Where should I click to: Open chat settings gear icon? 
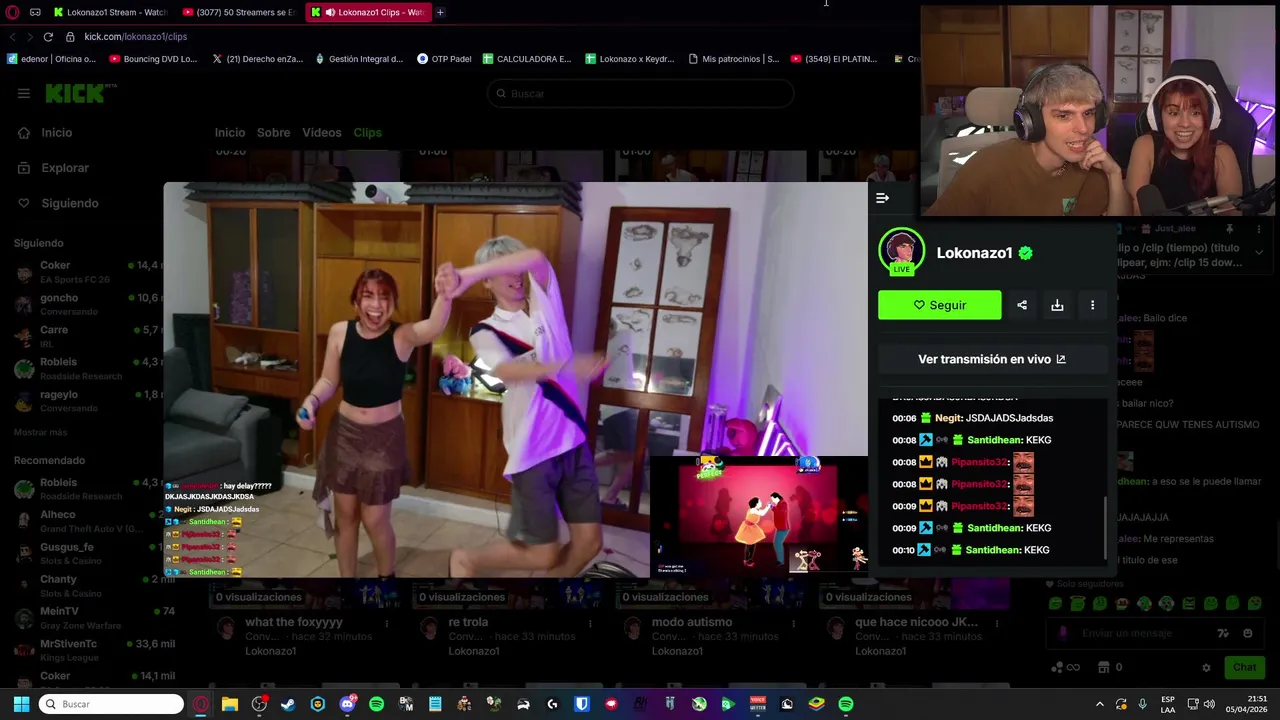tap(1206, 667)
